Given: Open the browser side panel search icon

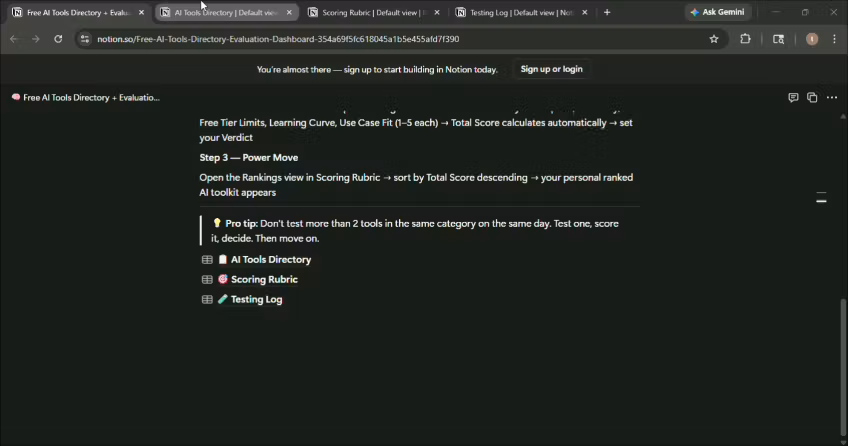Looking at the screenshot, I should tap(778, 39).
